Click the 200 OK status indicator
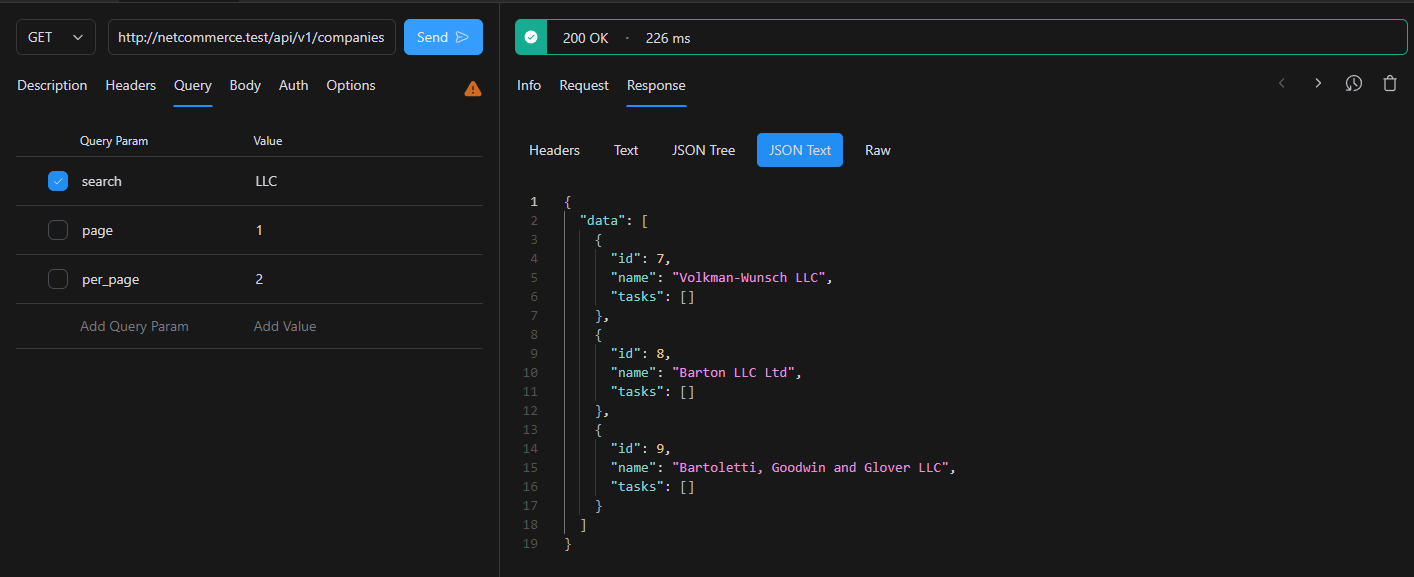The image size is (1414, 577). [x=585, y=37]
